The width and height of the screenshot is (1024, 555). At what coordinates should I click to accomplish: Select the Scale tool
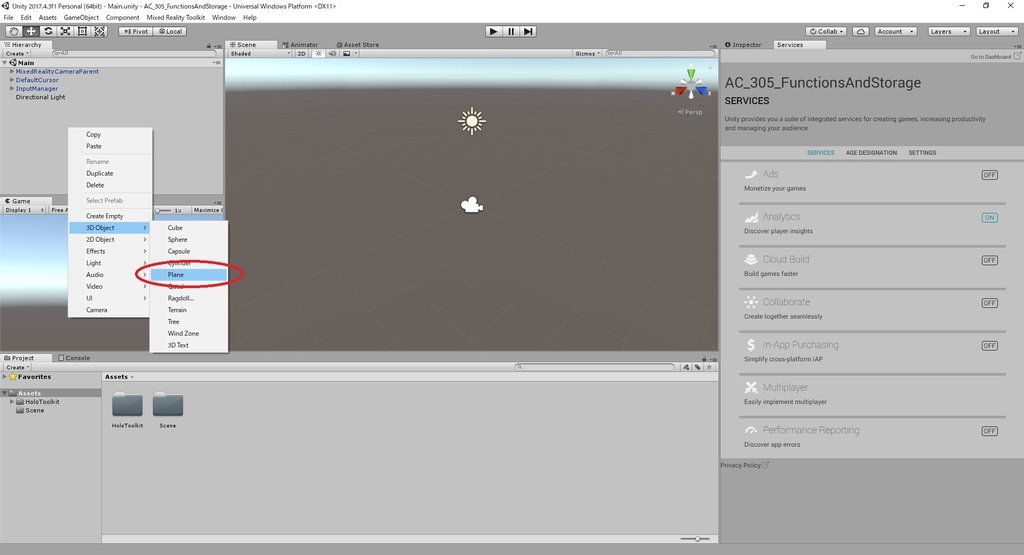pyautogui.click(x=65, y=31)
